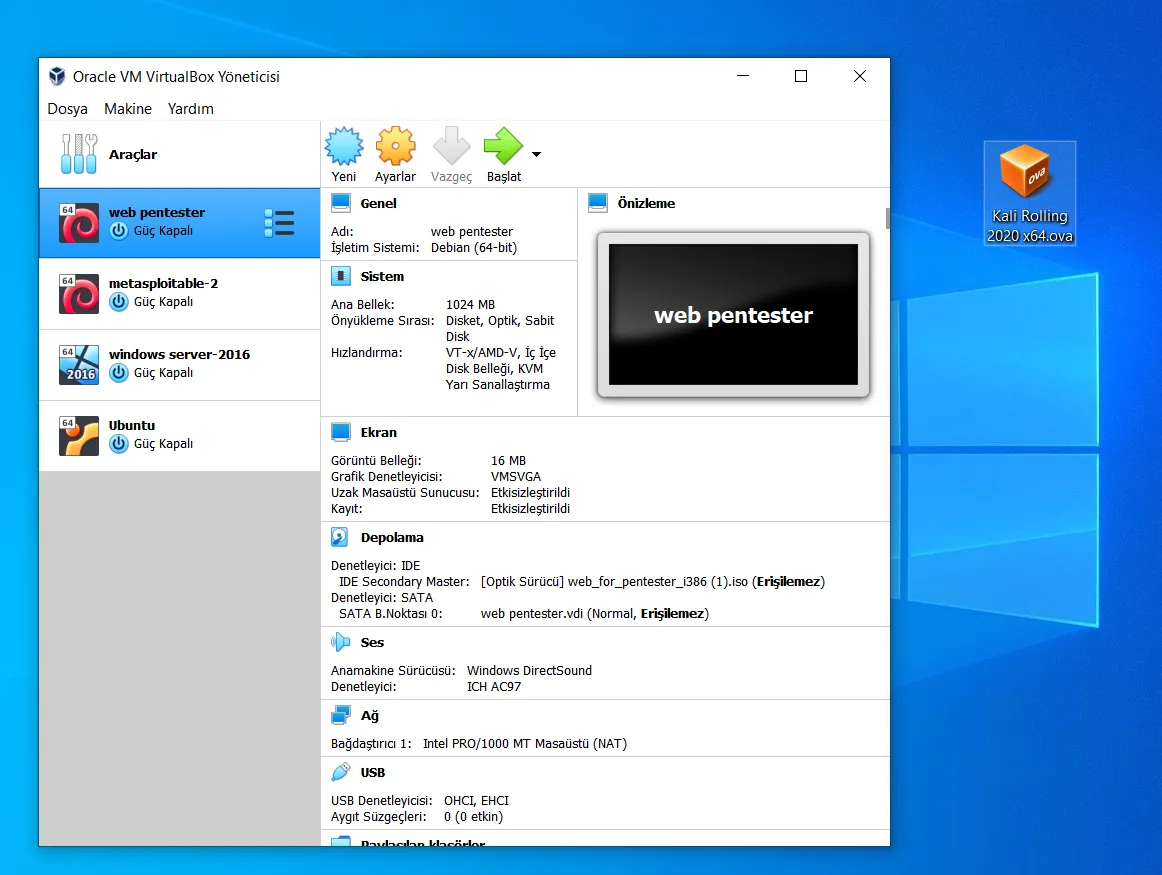Open the Ekran section heading link

coord(378,433)
